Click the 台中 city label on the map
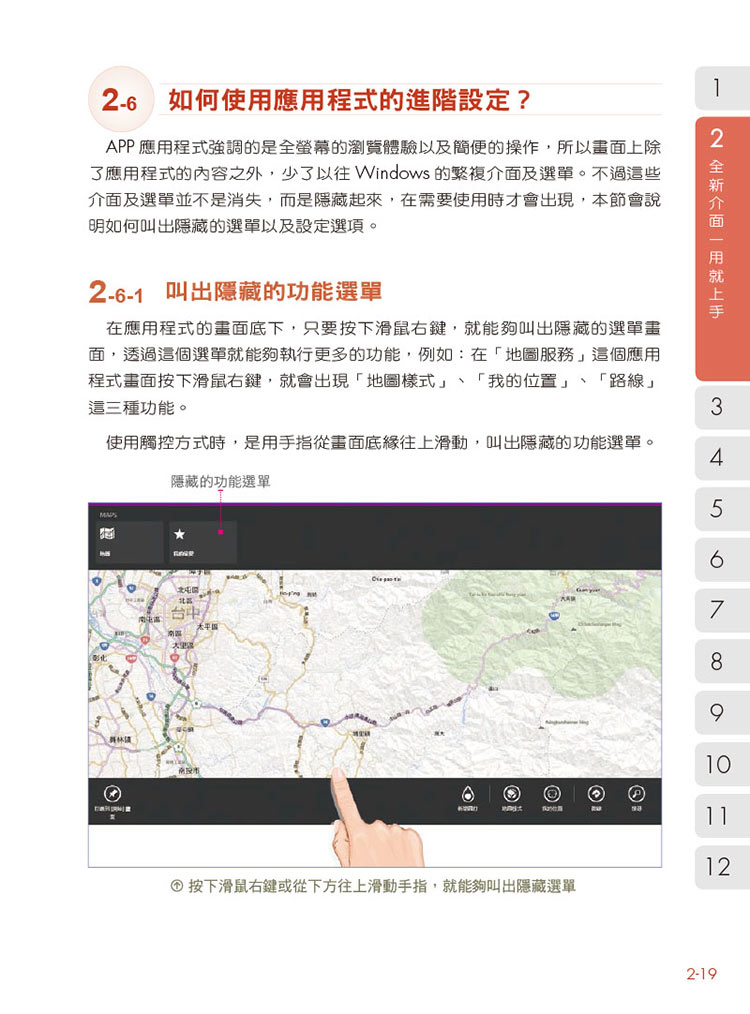 click(x=186, y=612)
